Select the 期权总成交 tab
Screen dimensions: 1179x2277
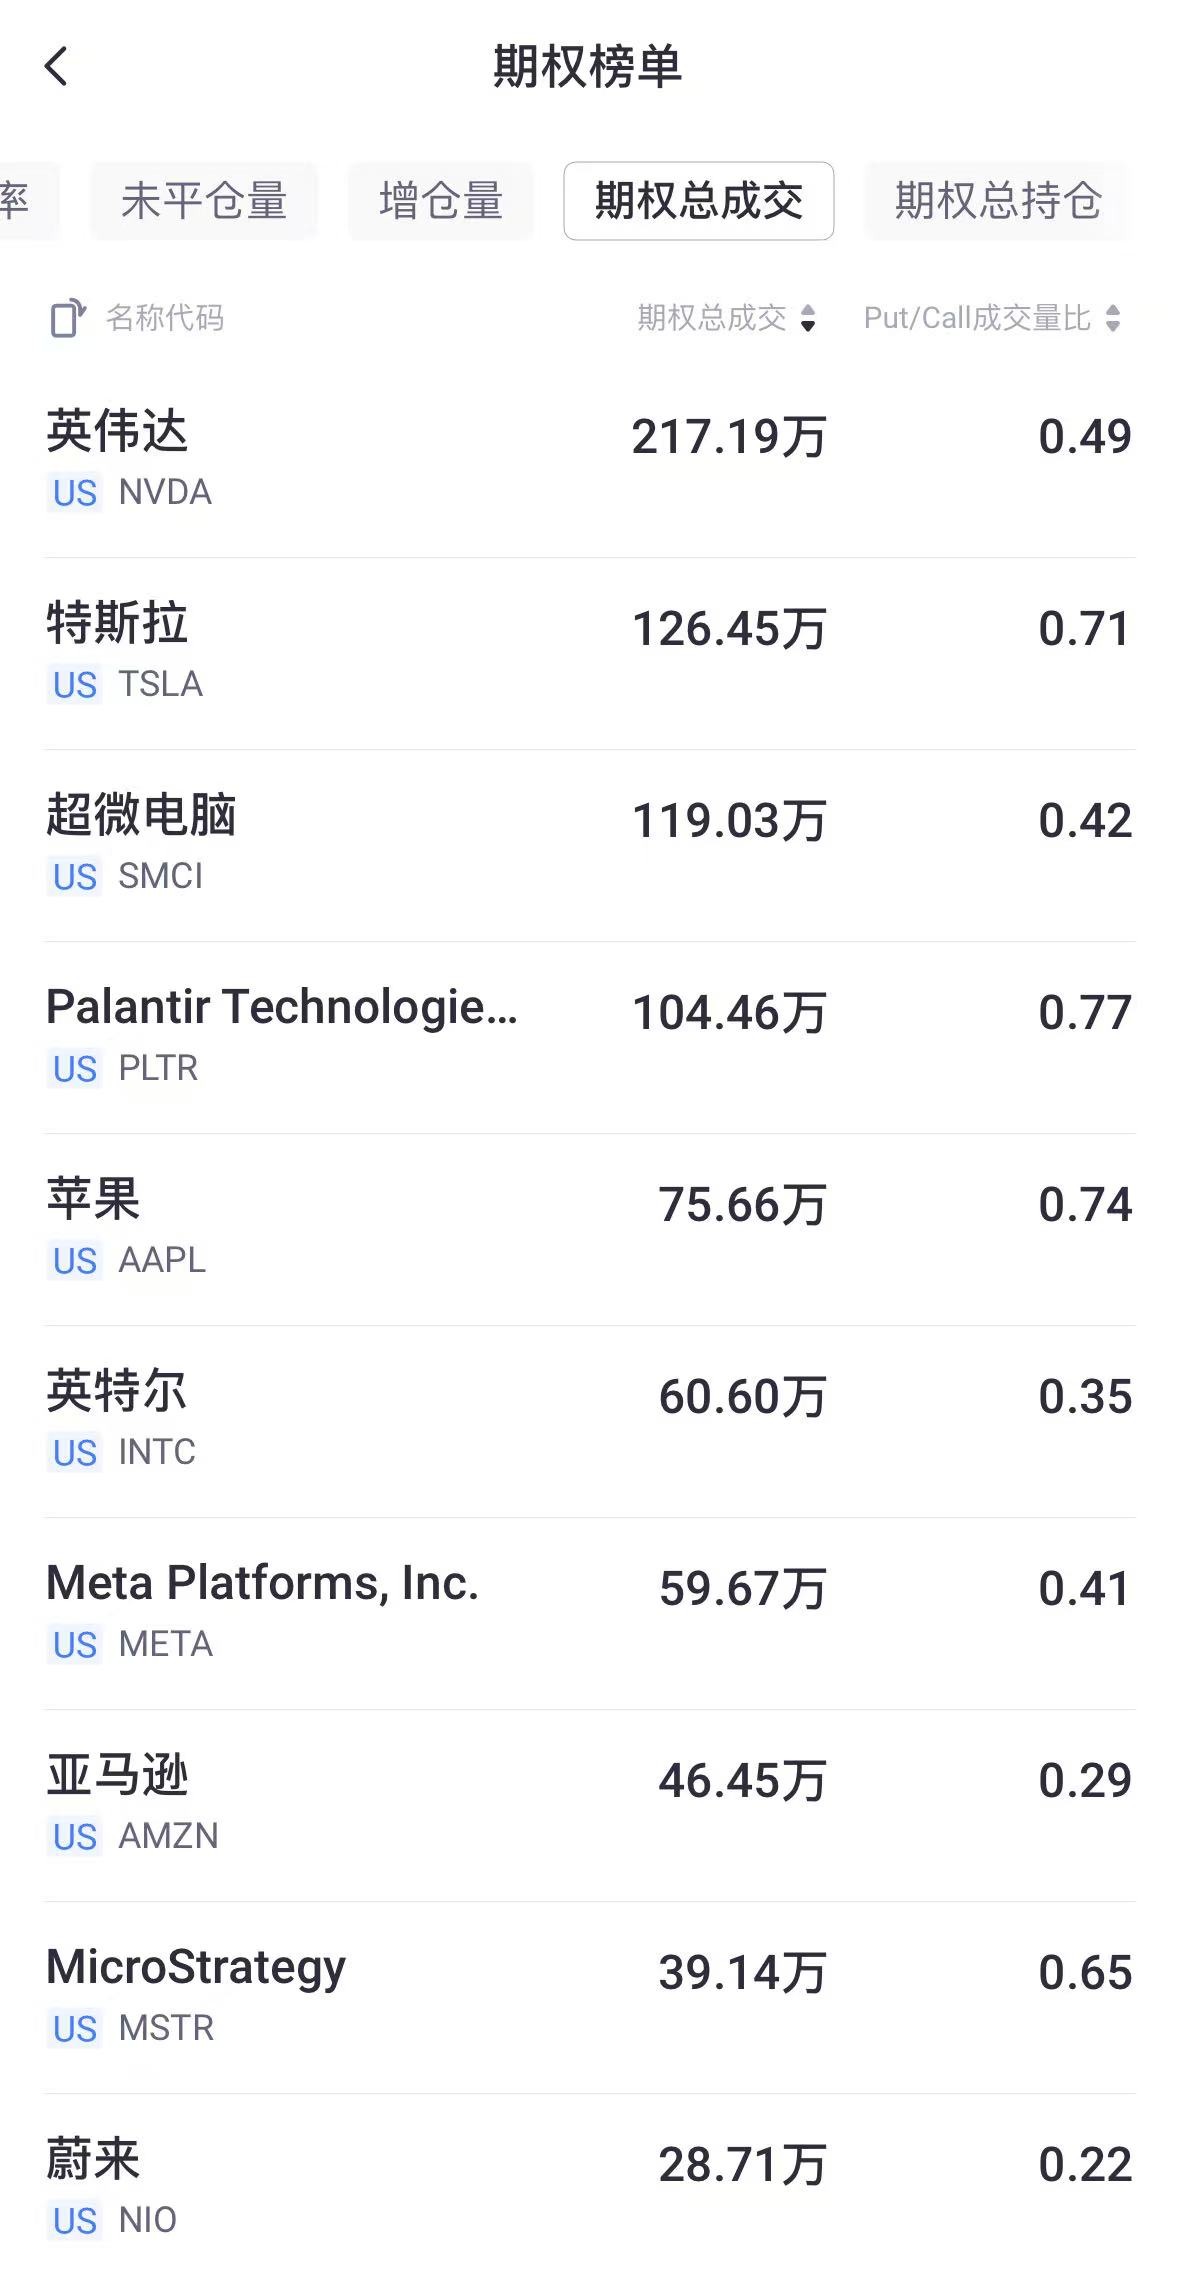698,201
